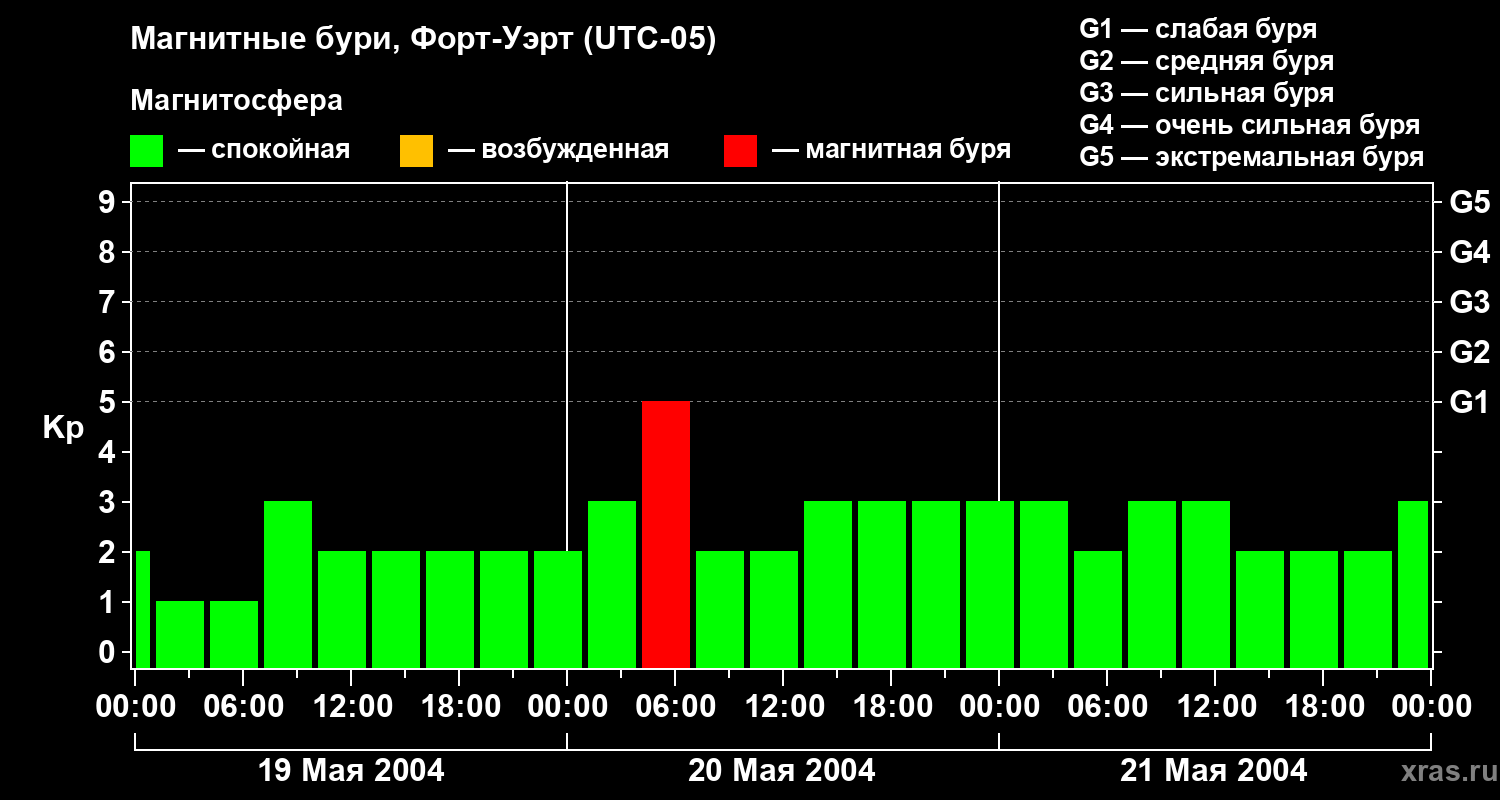
Task: Click the right-axis G1 label
Action: [1470, 402]
